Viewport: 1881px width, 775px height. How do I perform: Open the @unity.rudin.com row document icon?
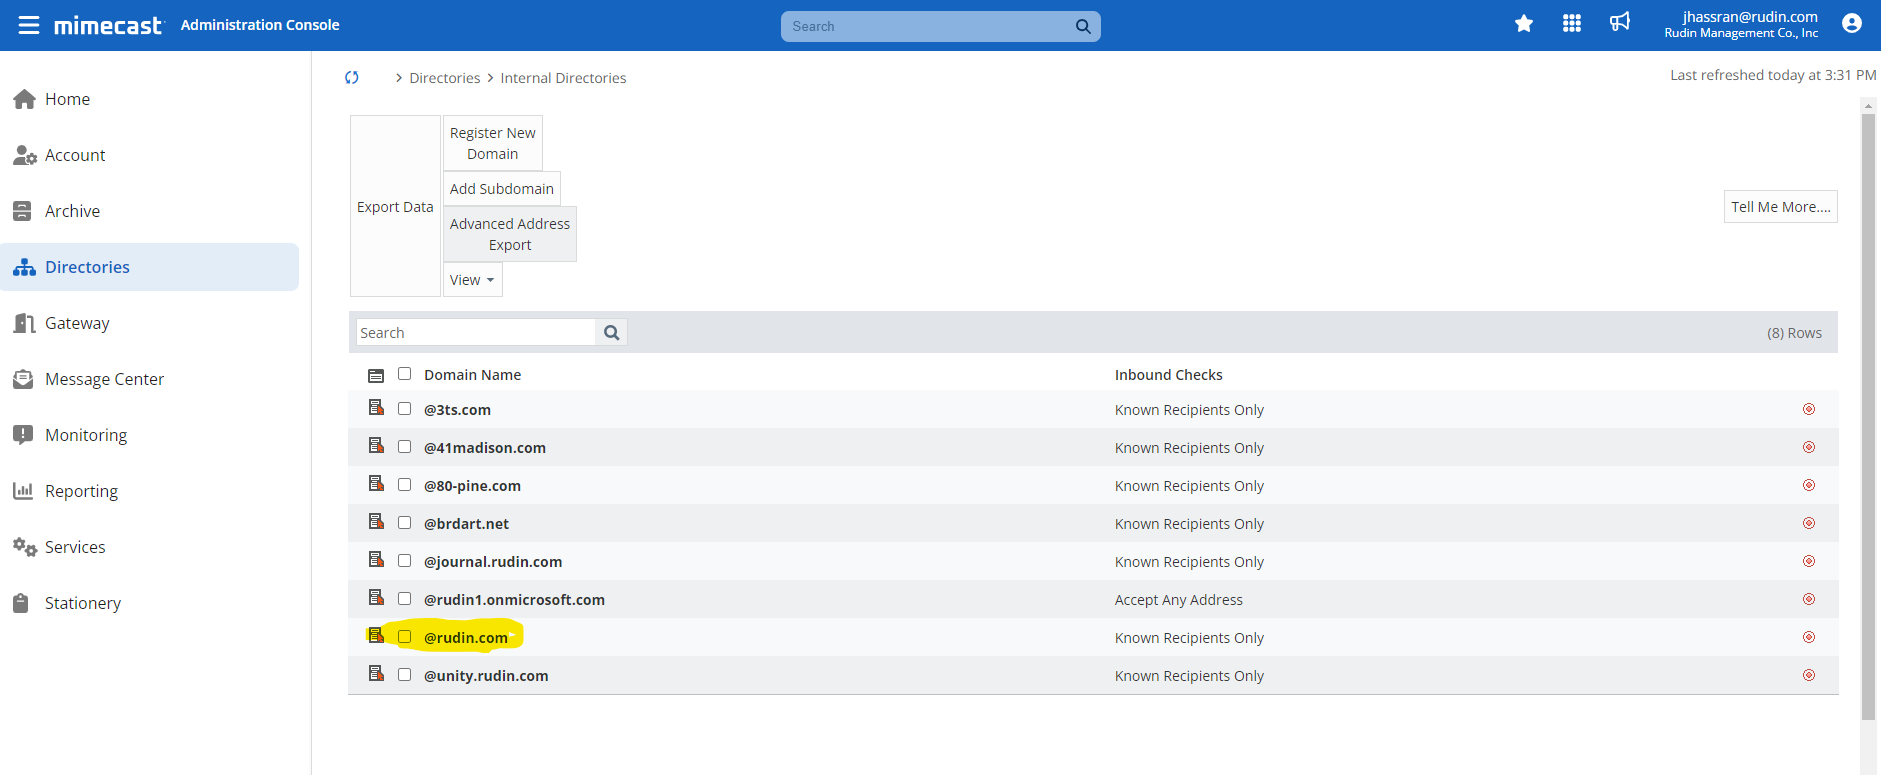coord(376,674)
